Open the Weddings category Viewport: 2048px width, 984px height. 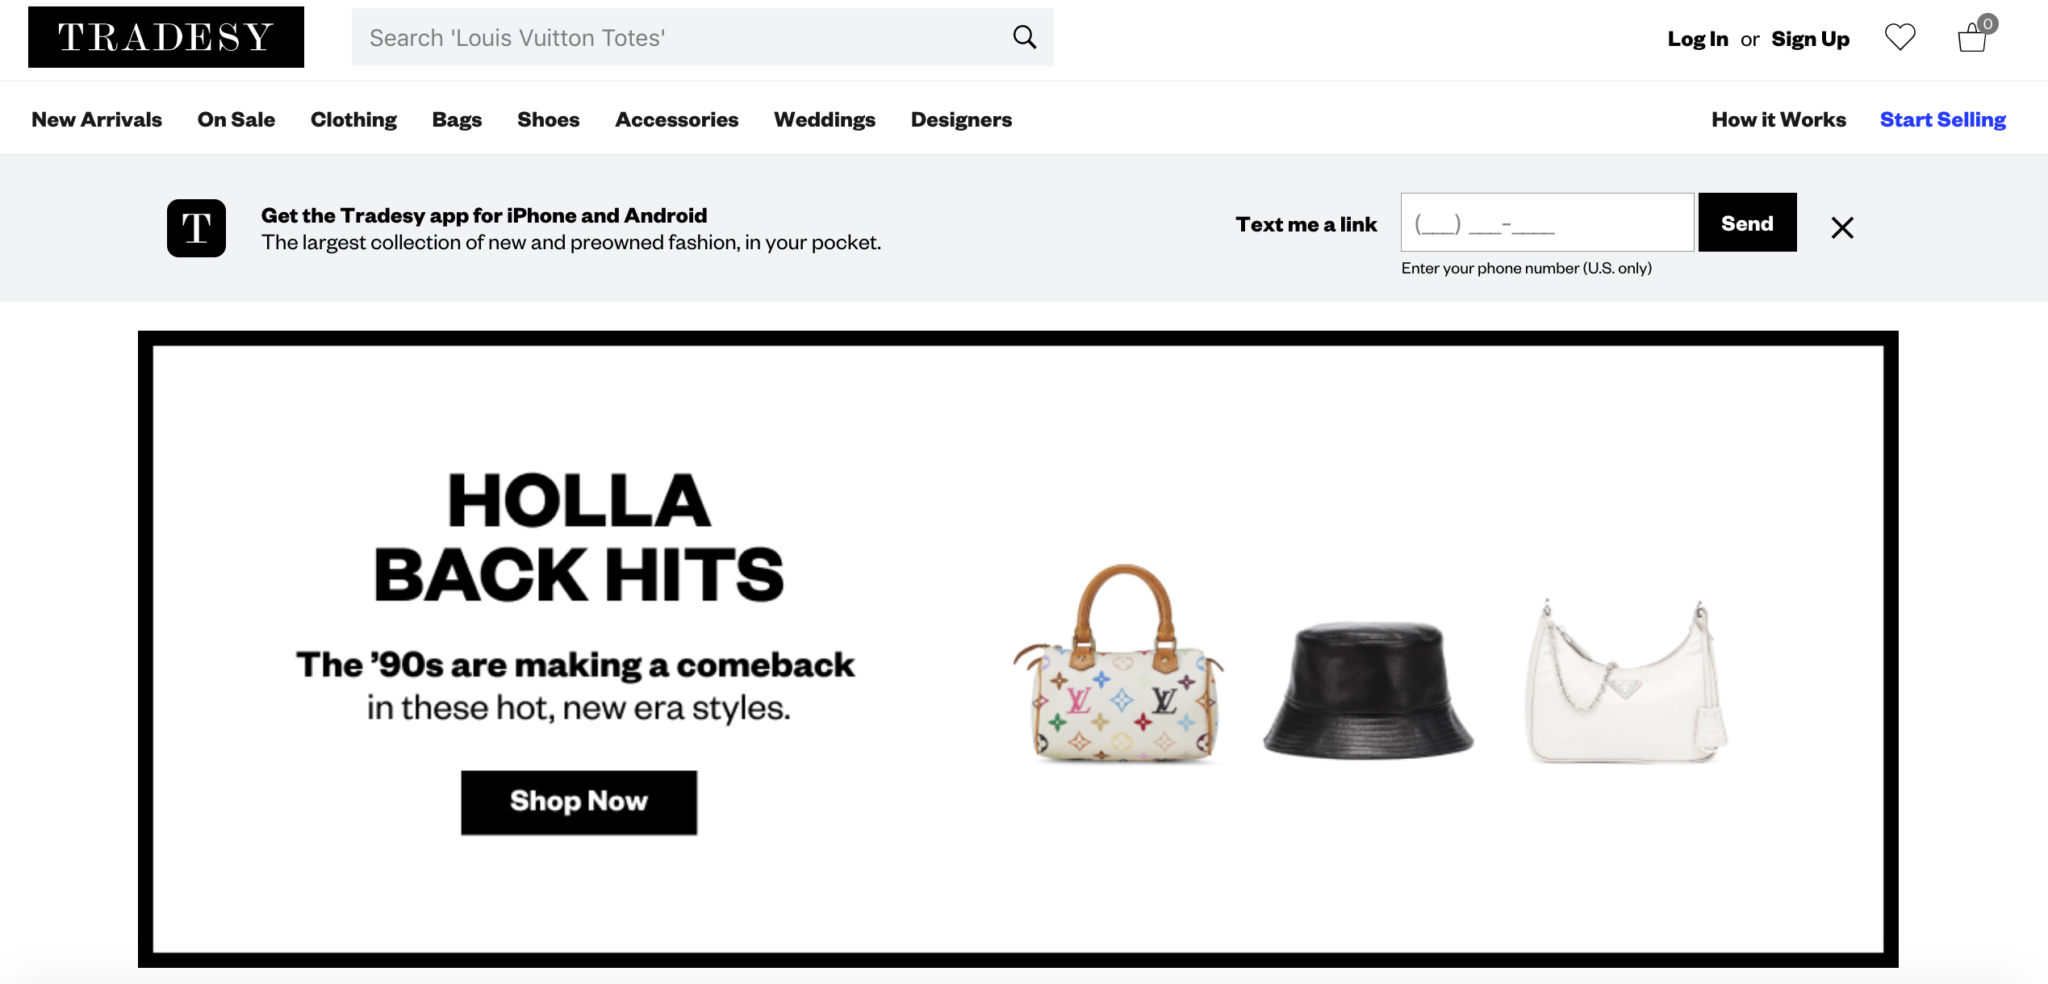(824, 119)
